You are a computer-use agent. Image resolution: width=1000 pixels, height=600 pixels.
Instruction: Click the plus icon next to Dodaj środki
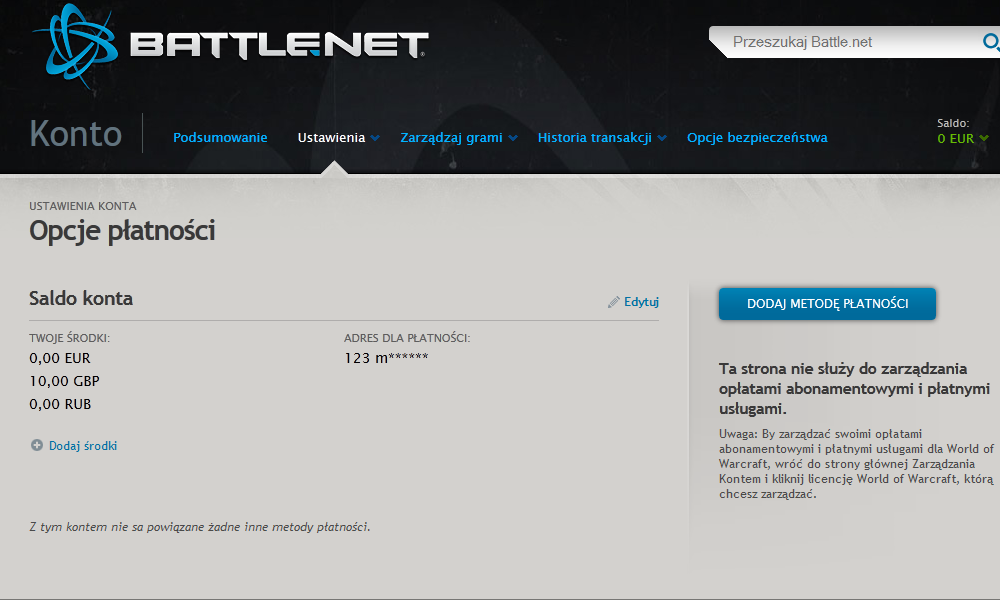click(x=37, y=446)
